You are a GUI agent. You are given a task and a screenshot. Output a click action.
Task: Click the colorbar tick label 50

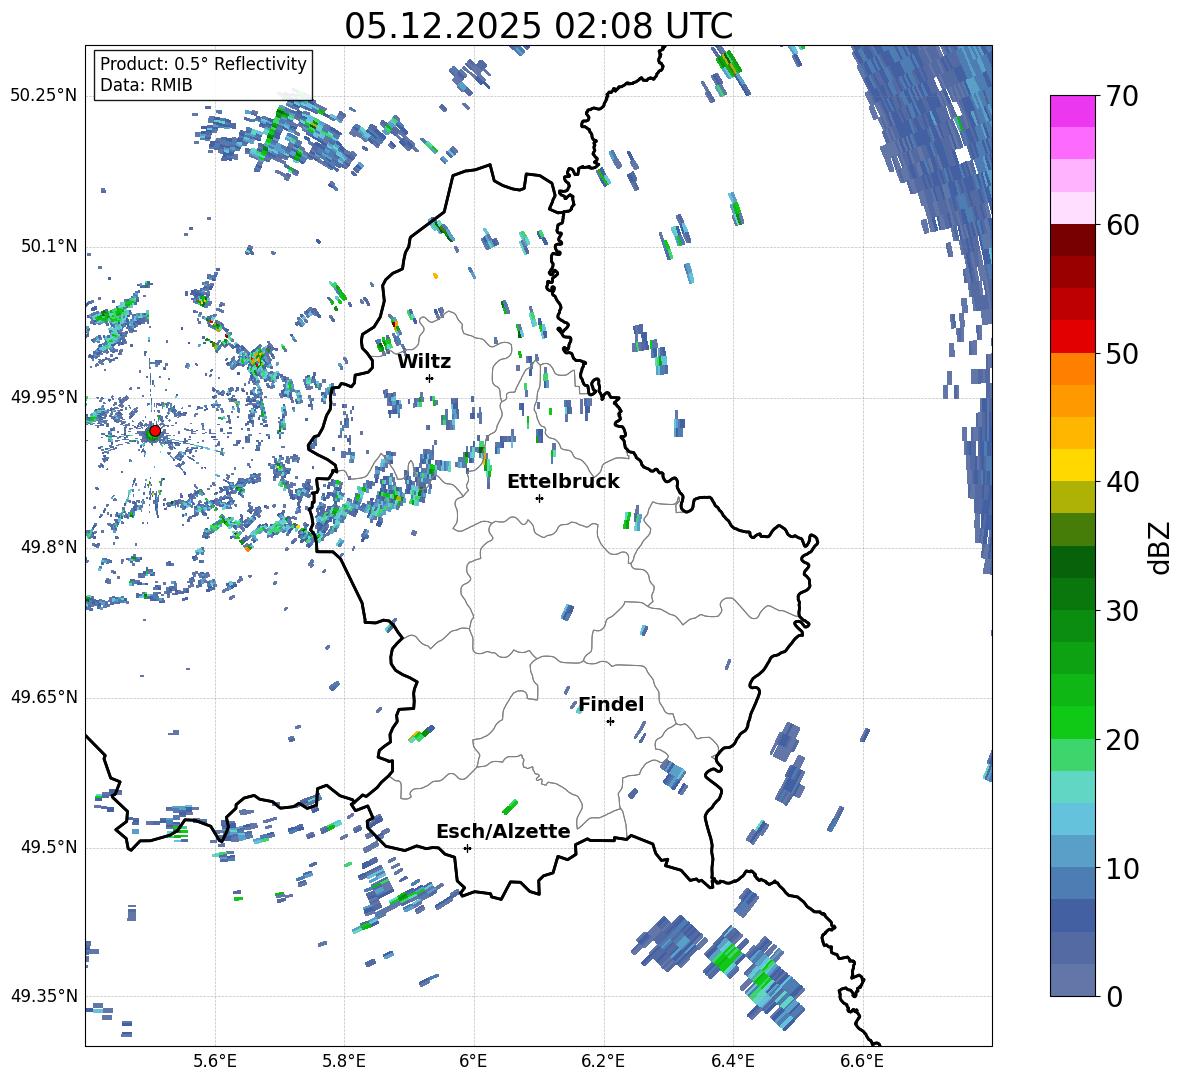[1122, 354]
